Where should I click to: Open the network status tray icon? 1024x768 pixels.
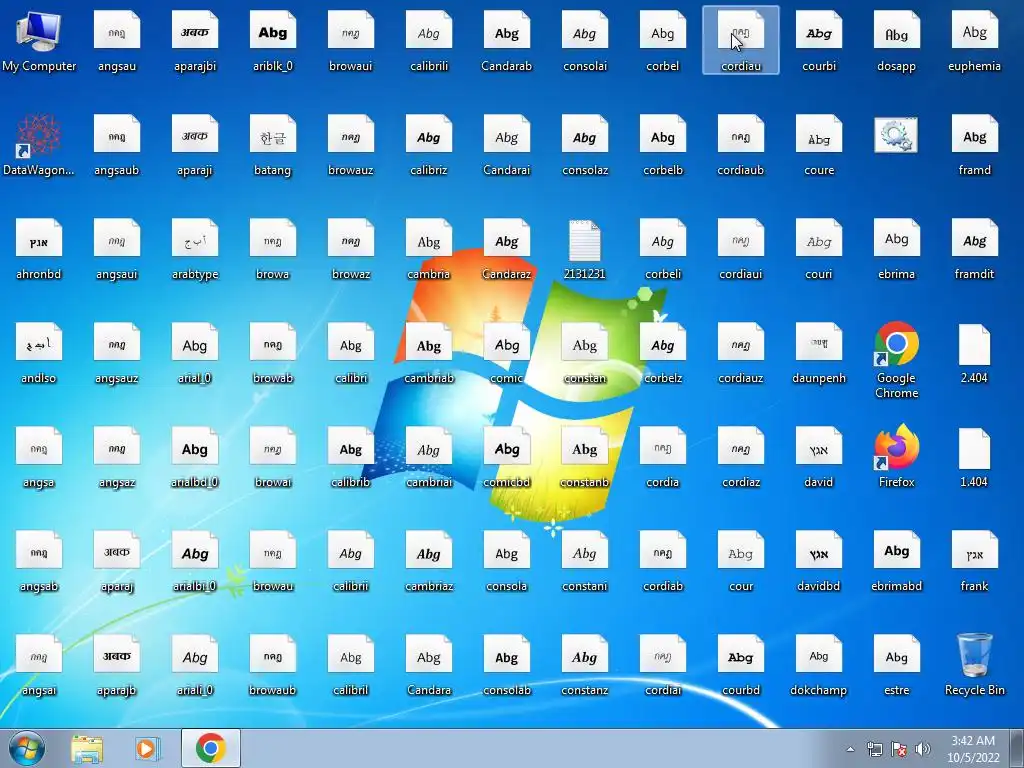[874, 749]
